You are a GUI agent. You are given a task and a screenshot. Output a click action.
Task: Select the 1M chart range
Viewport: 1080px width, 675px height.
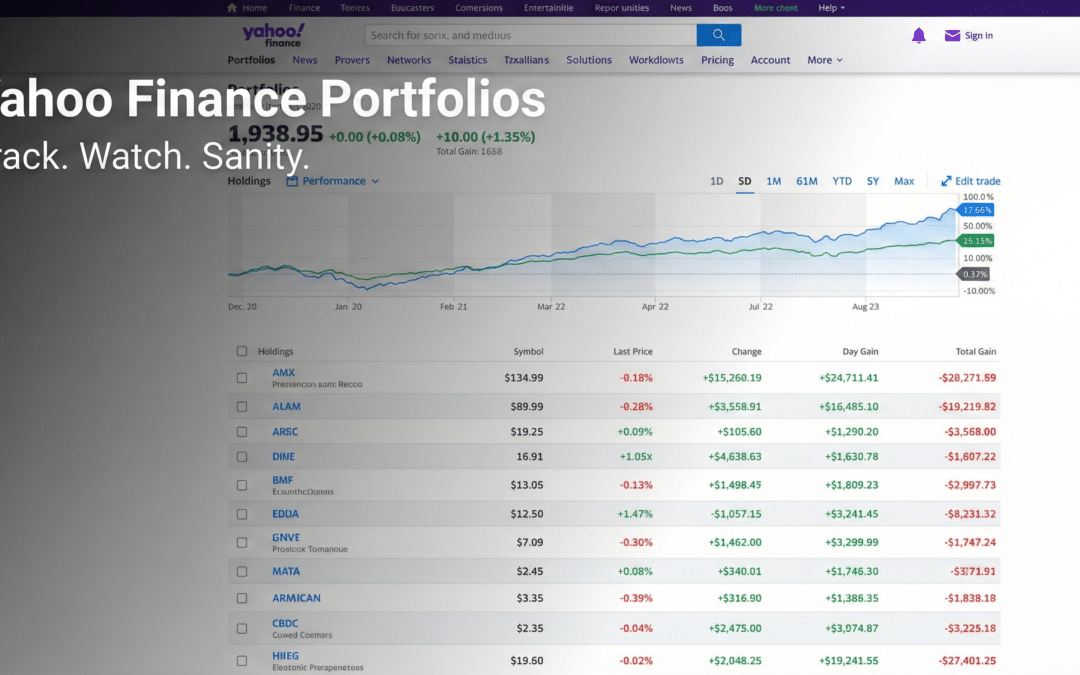(x=773, y=181)
